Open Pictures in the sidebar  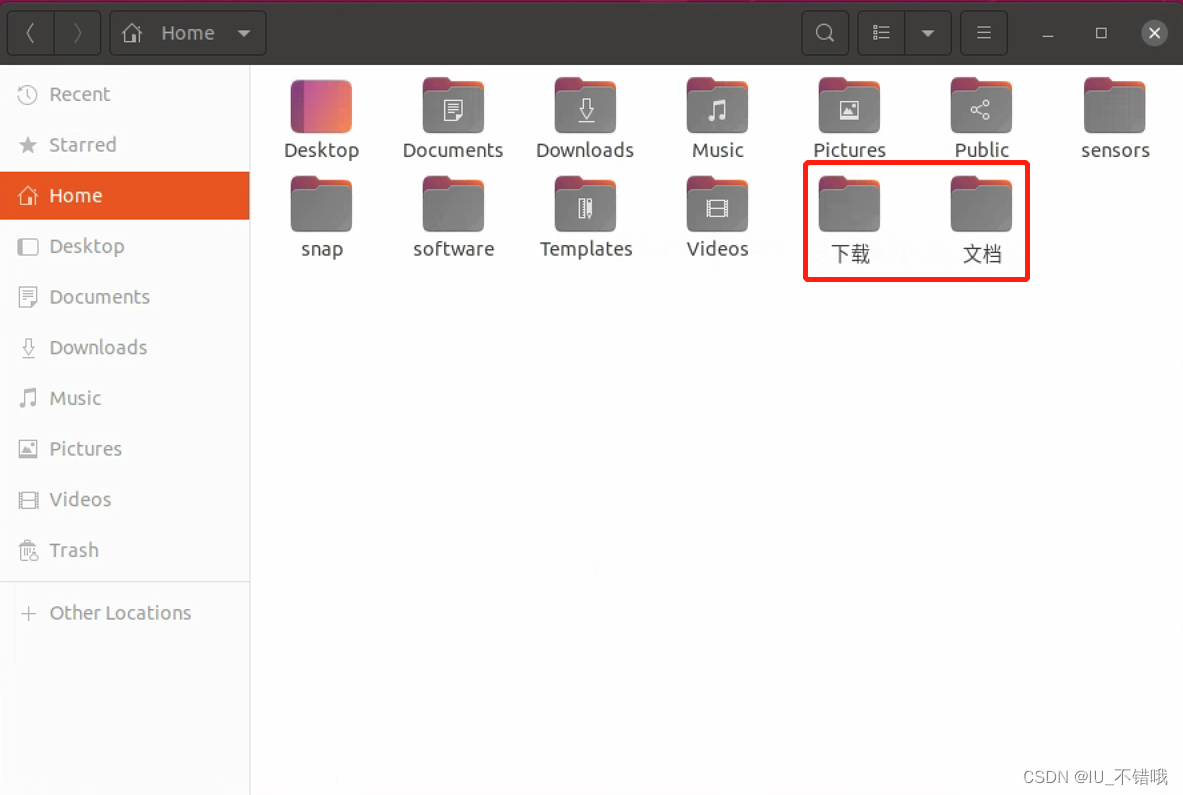pos(125,448)
